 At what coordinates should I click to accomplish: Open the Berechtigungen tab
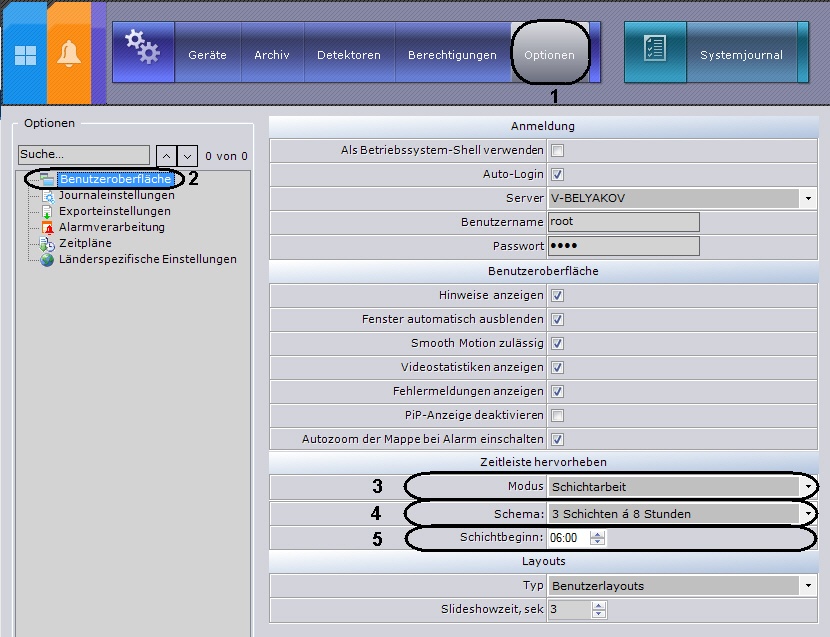(452, 55)
